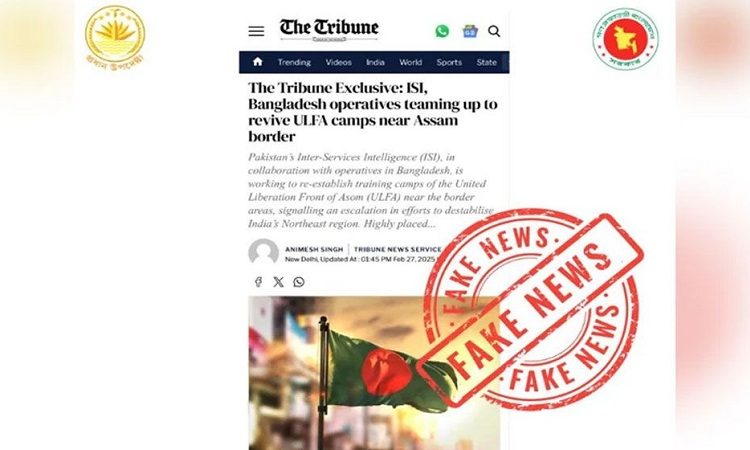Click author name Animesh Singh
750x450 pixels.
314,249
